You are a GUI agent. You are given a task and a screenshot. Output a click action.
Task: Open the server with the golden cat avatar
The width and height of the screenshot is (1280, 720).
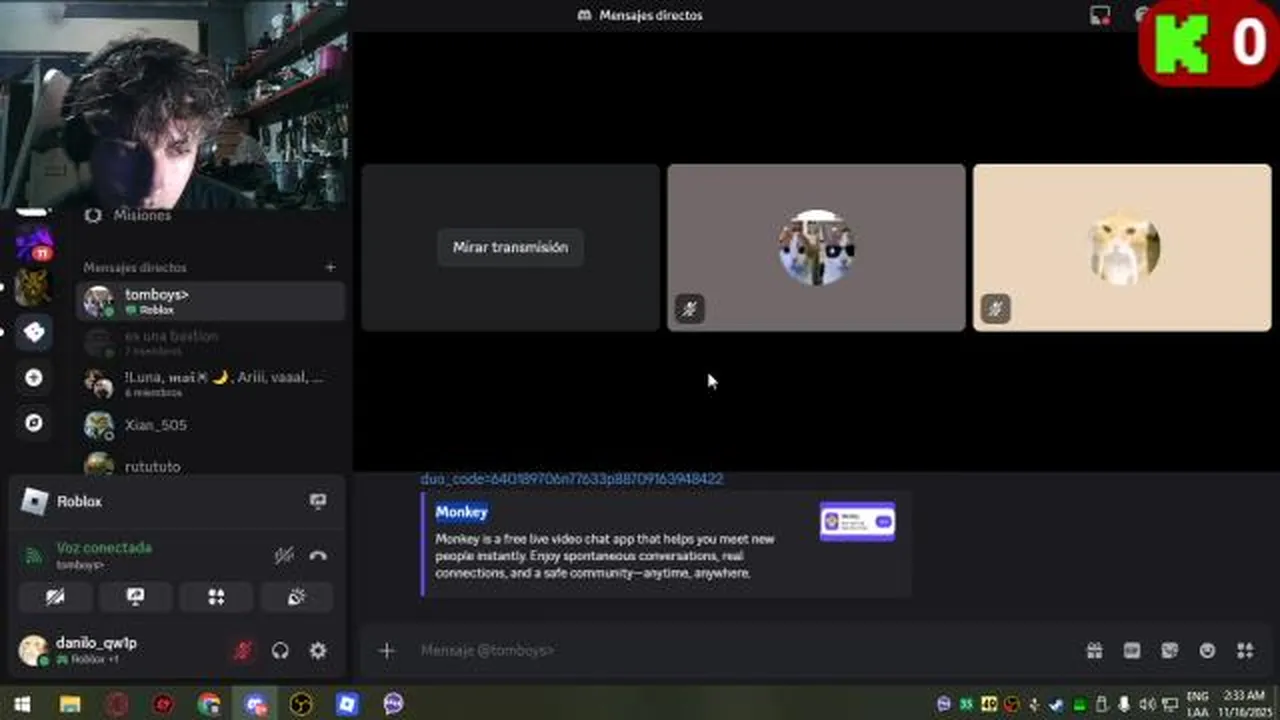coord(34,288)
